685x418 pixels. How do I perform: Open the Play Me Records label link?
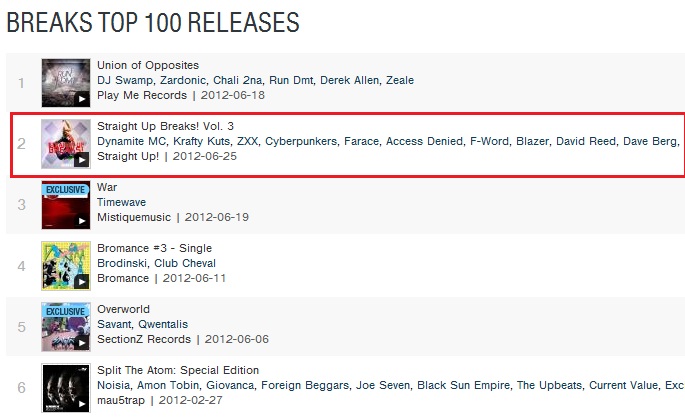142,95
